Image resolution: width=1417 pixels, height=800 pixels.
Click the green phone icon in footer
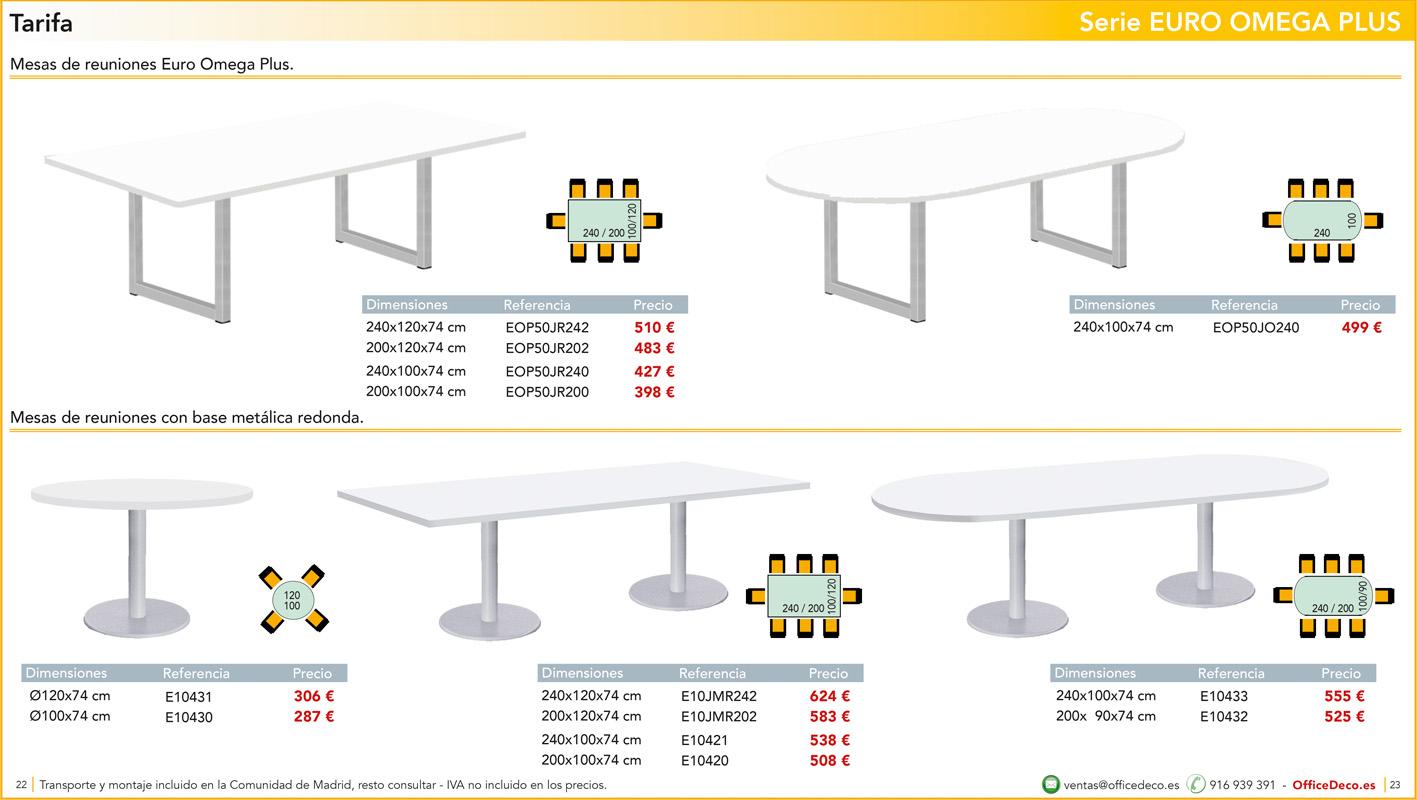click(1196, 784)
